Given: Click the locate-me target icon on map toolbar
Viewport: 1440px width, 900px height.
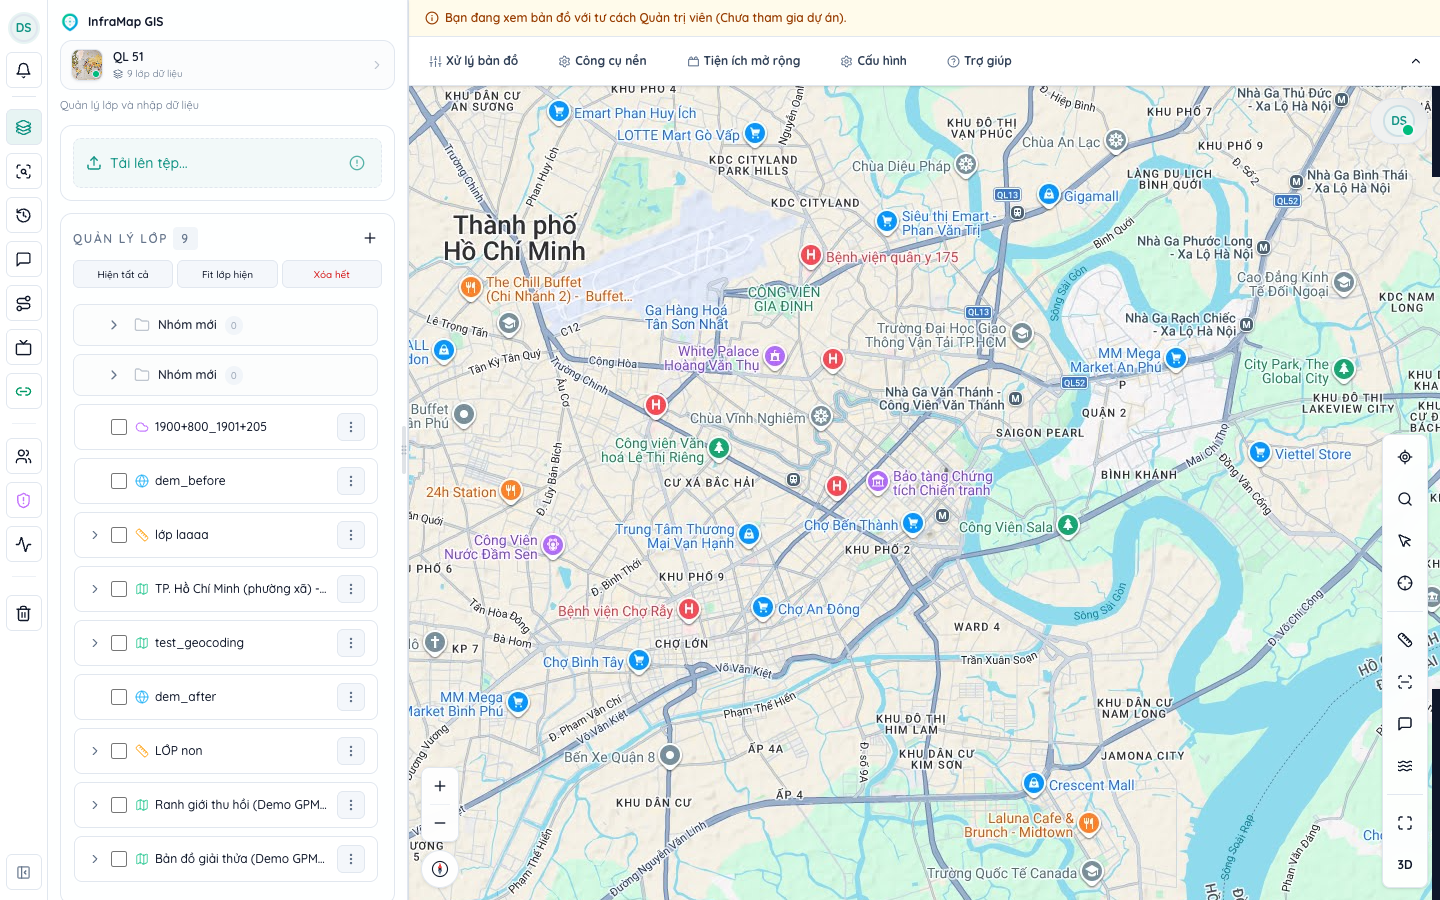Looking at the screenshot, I should [x=1405, y=457].
